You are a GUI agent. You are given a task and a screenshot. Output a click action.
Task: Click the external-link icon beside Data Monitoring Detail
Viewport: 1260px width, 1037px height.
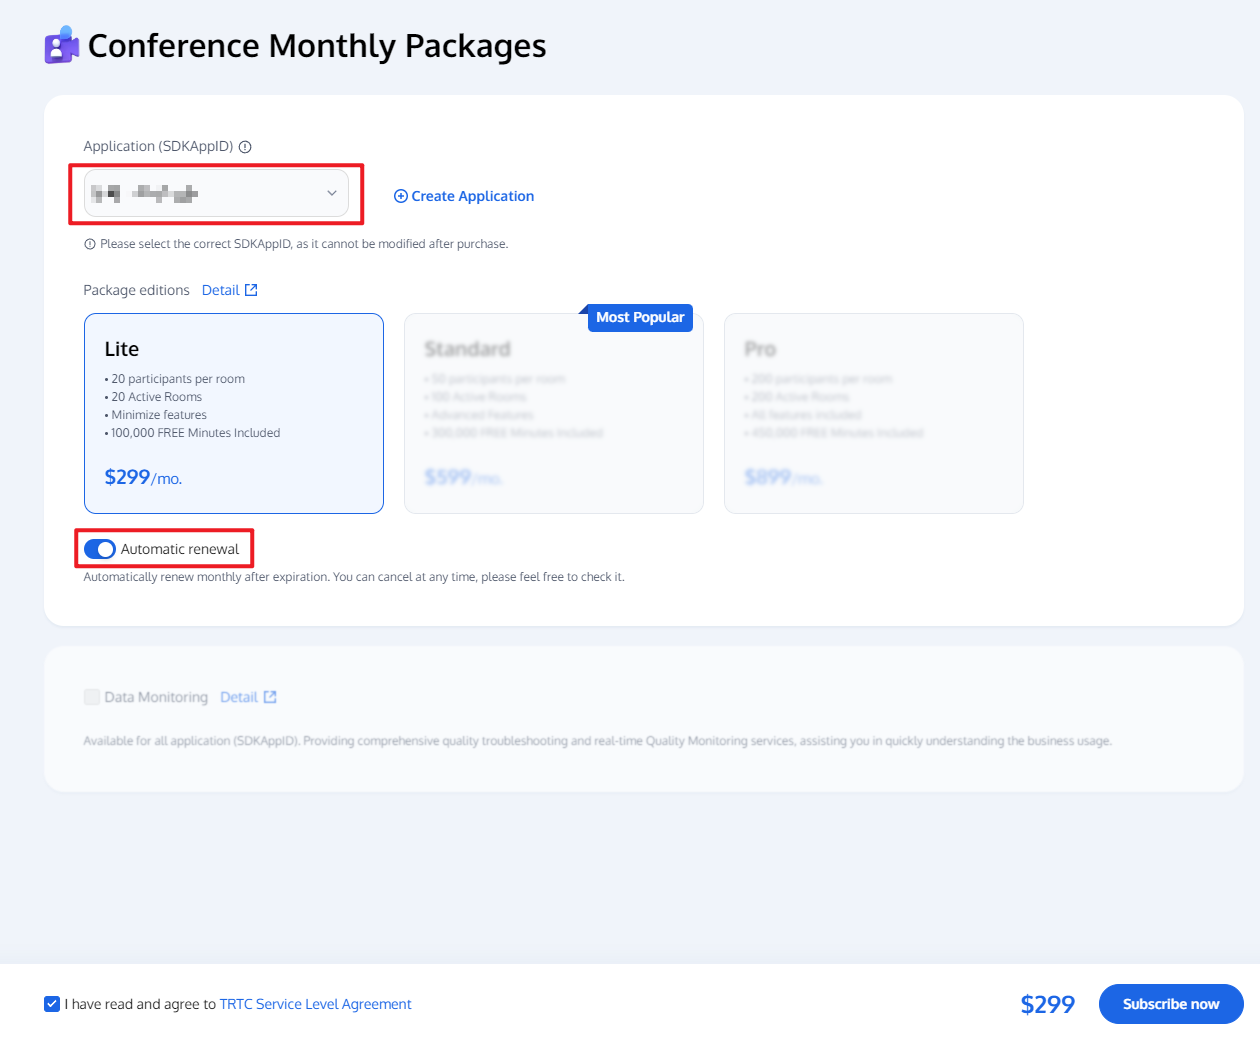point(270,696)
